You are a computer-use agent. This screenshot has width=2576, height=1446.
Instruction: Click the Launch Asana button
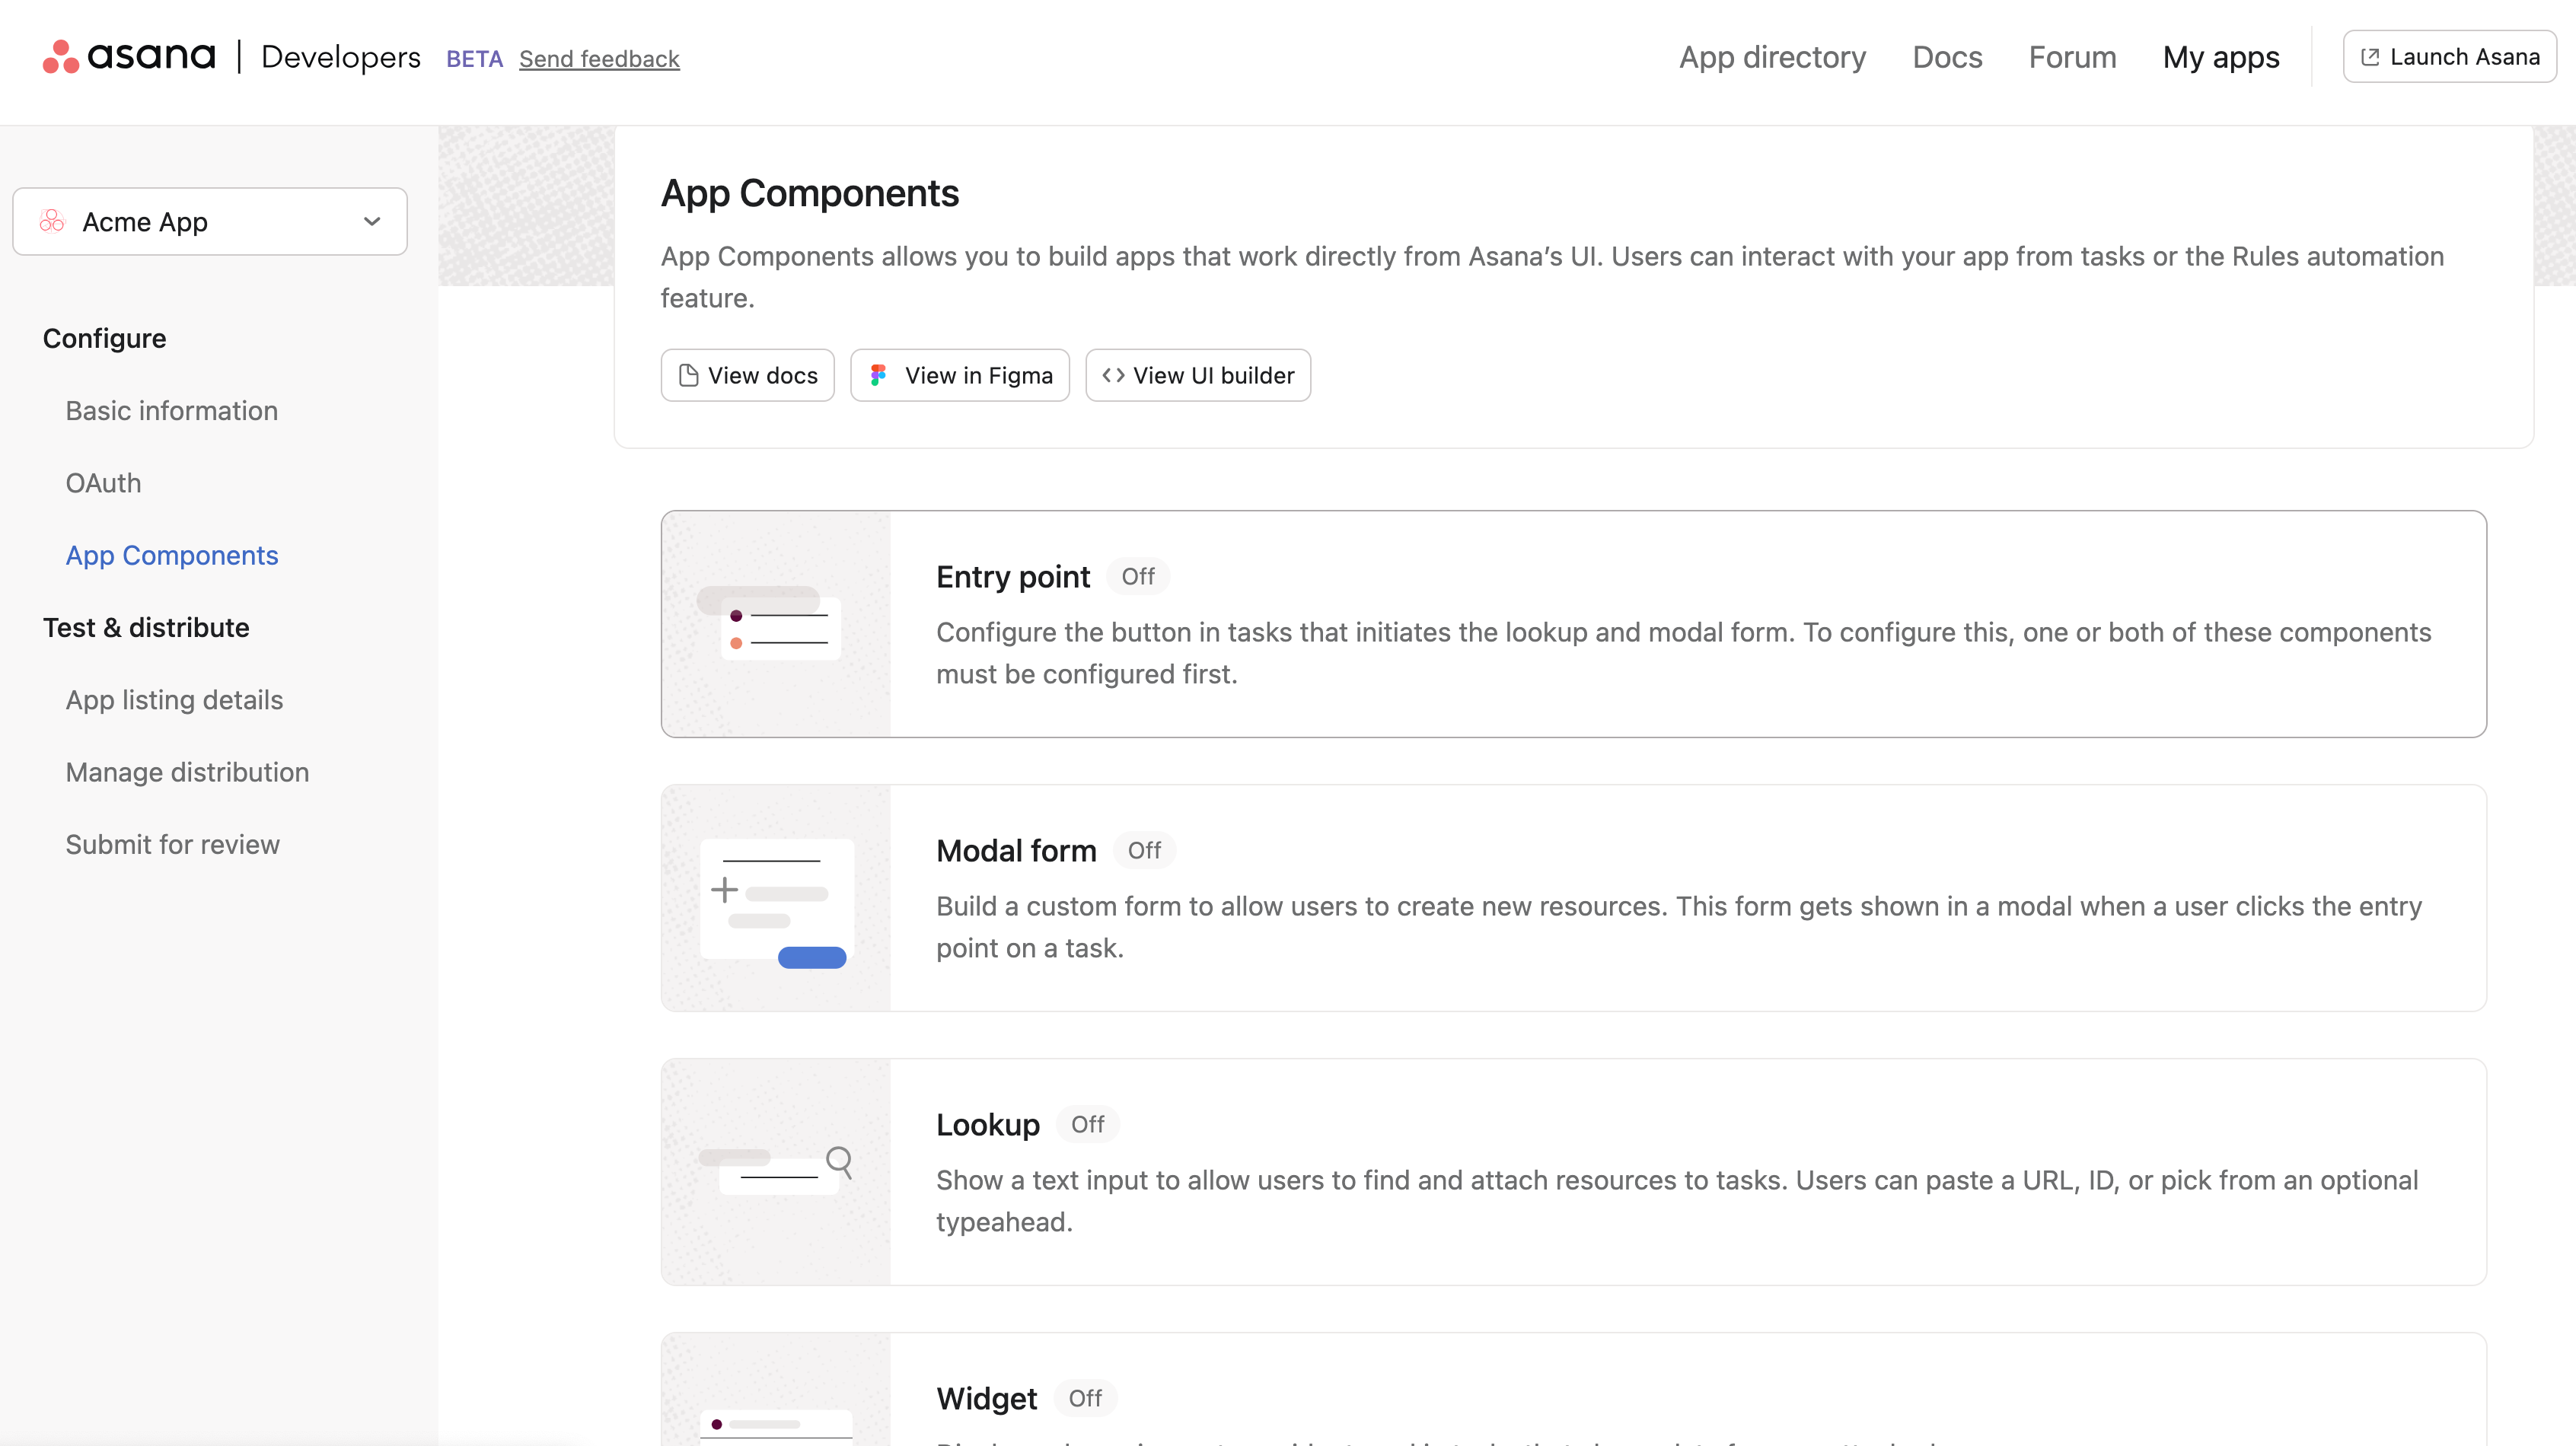click(x=2449, y=57)
